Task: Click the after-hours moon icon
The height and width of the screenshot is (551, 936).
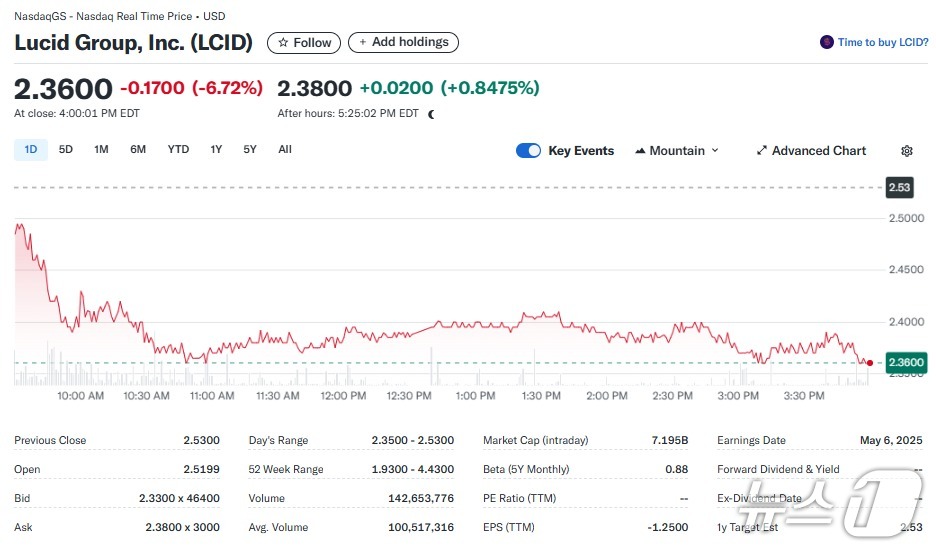Action: tap(431, 114)
